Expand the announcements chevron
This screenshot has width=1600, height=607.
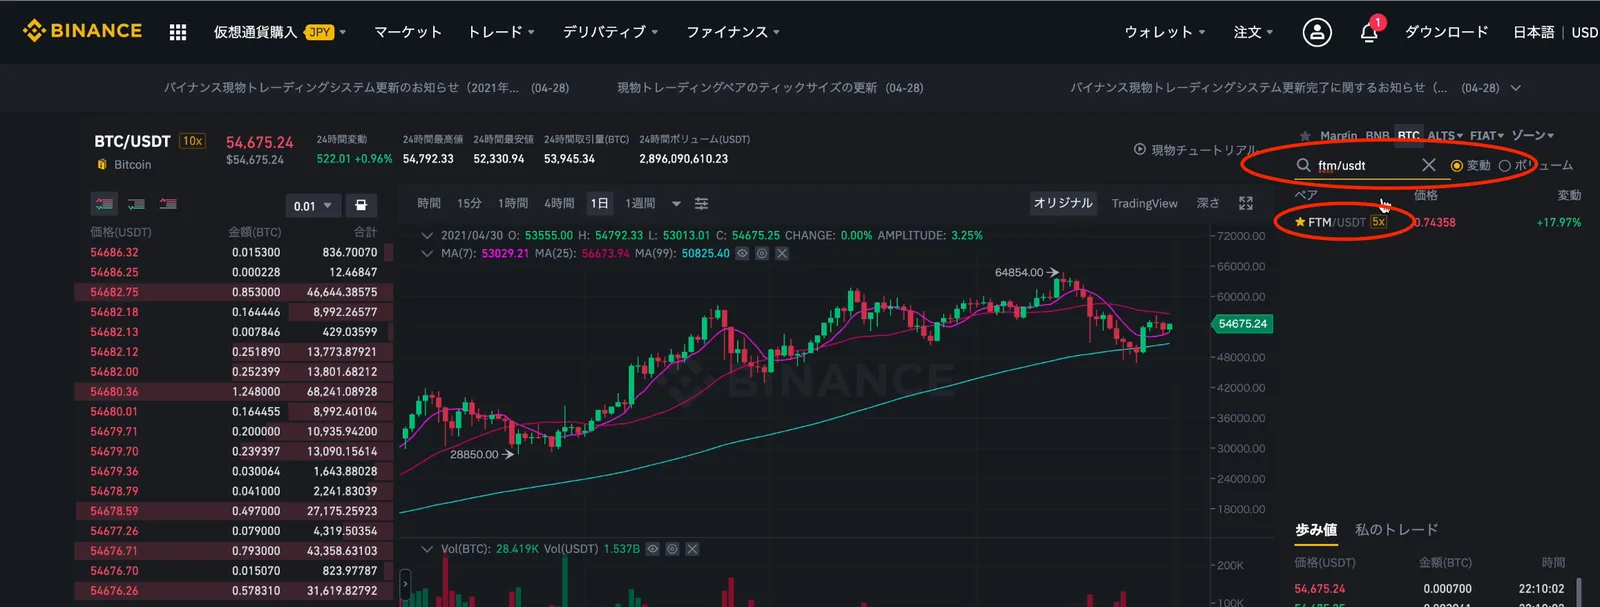click(x=1516, y=88)
